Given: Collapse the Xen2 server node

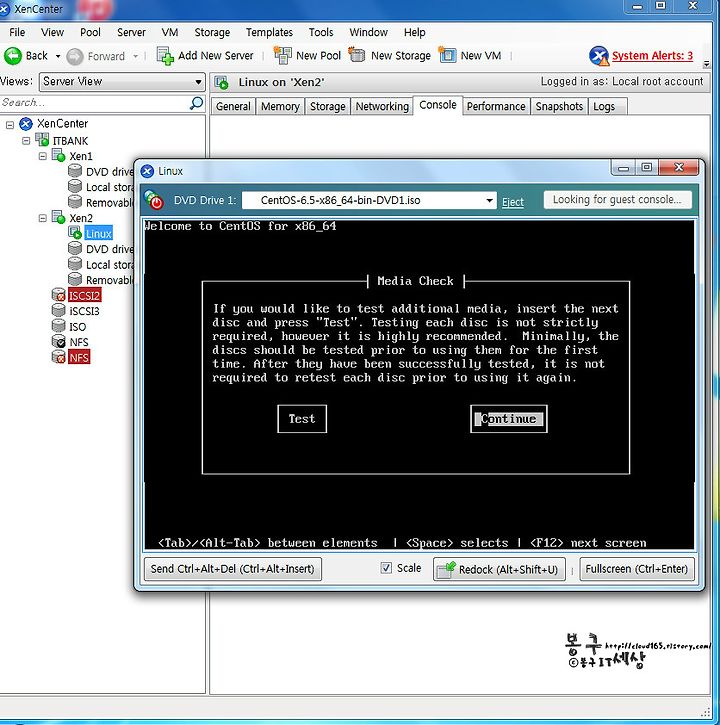Looking at the screenshot, I should tap(43, 218).
